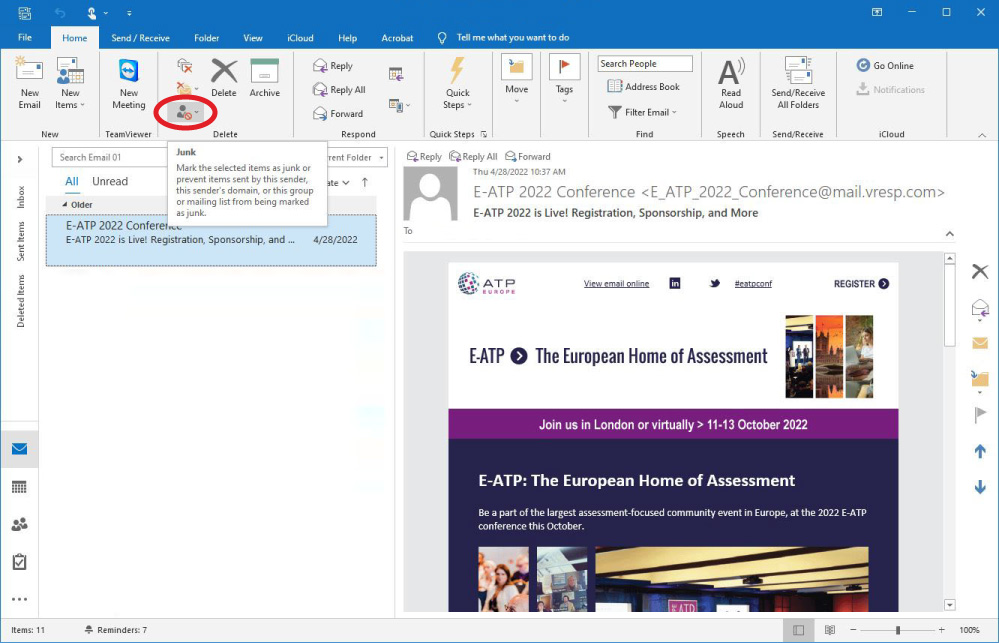Image resolution: width=999 pixels, height=643 pixels.
Task: Click reading pane Forward
Action: 528,157
